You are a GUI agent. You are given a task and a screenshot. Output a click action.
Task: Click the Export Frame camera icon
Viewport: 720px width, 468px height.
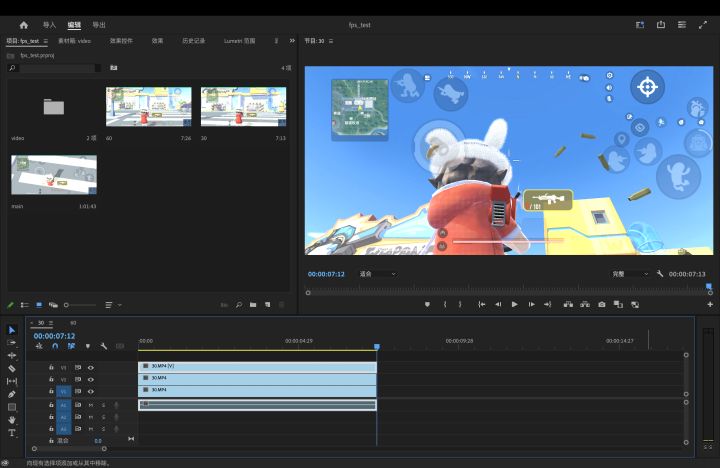click(x=601, y=304)
